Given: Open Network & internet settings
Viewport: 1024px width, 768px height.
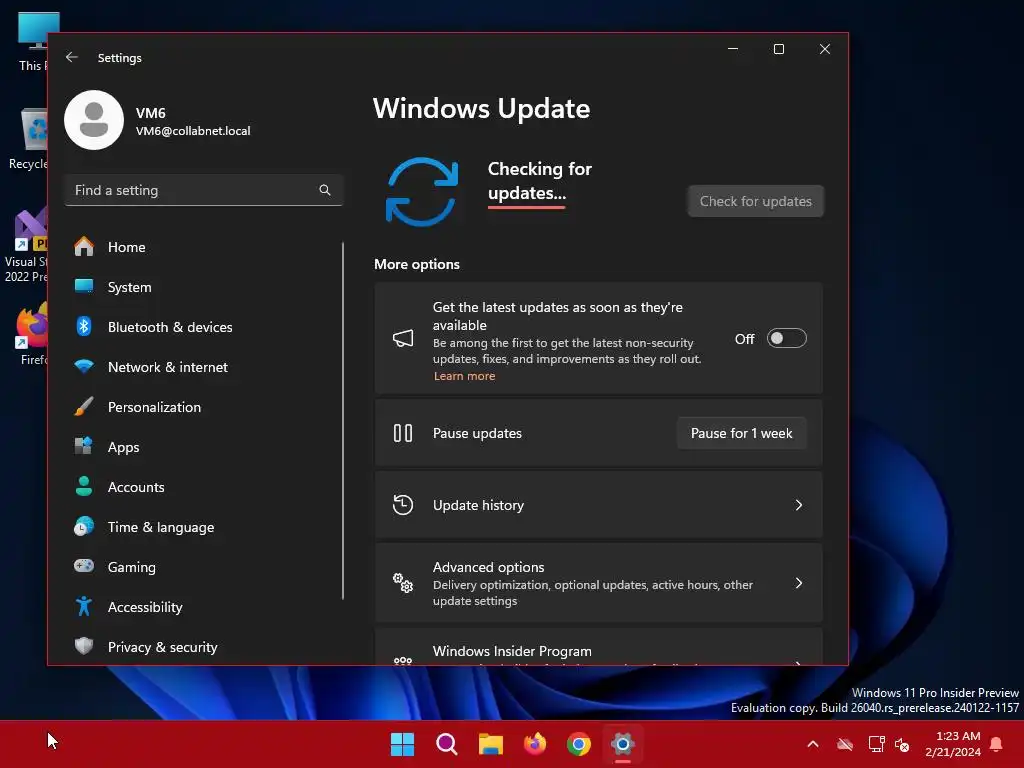Looking at the screenshot, I should 206,367.
